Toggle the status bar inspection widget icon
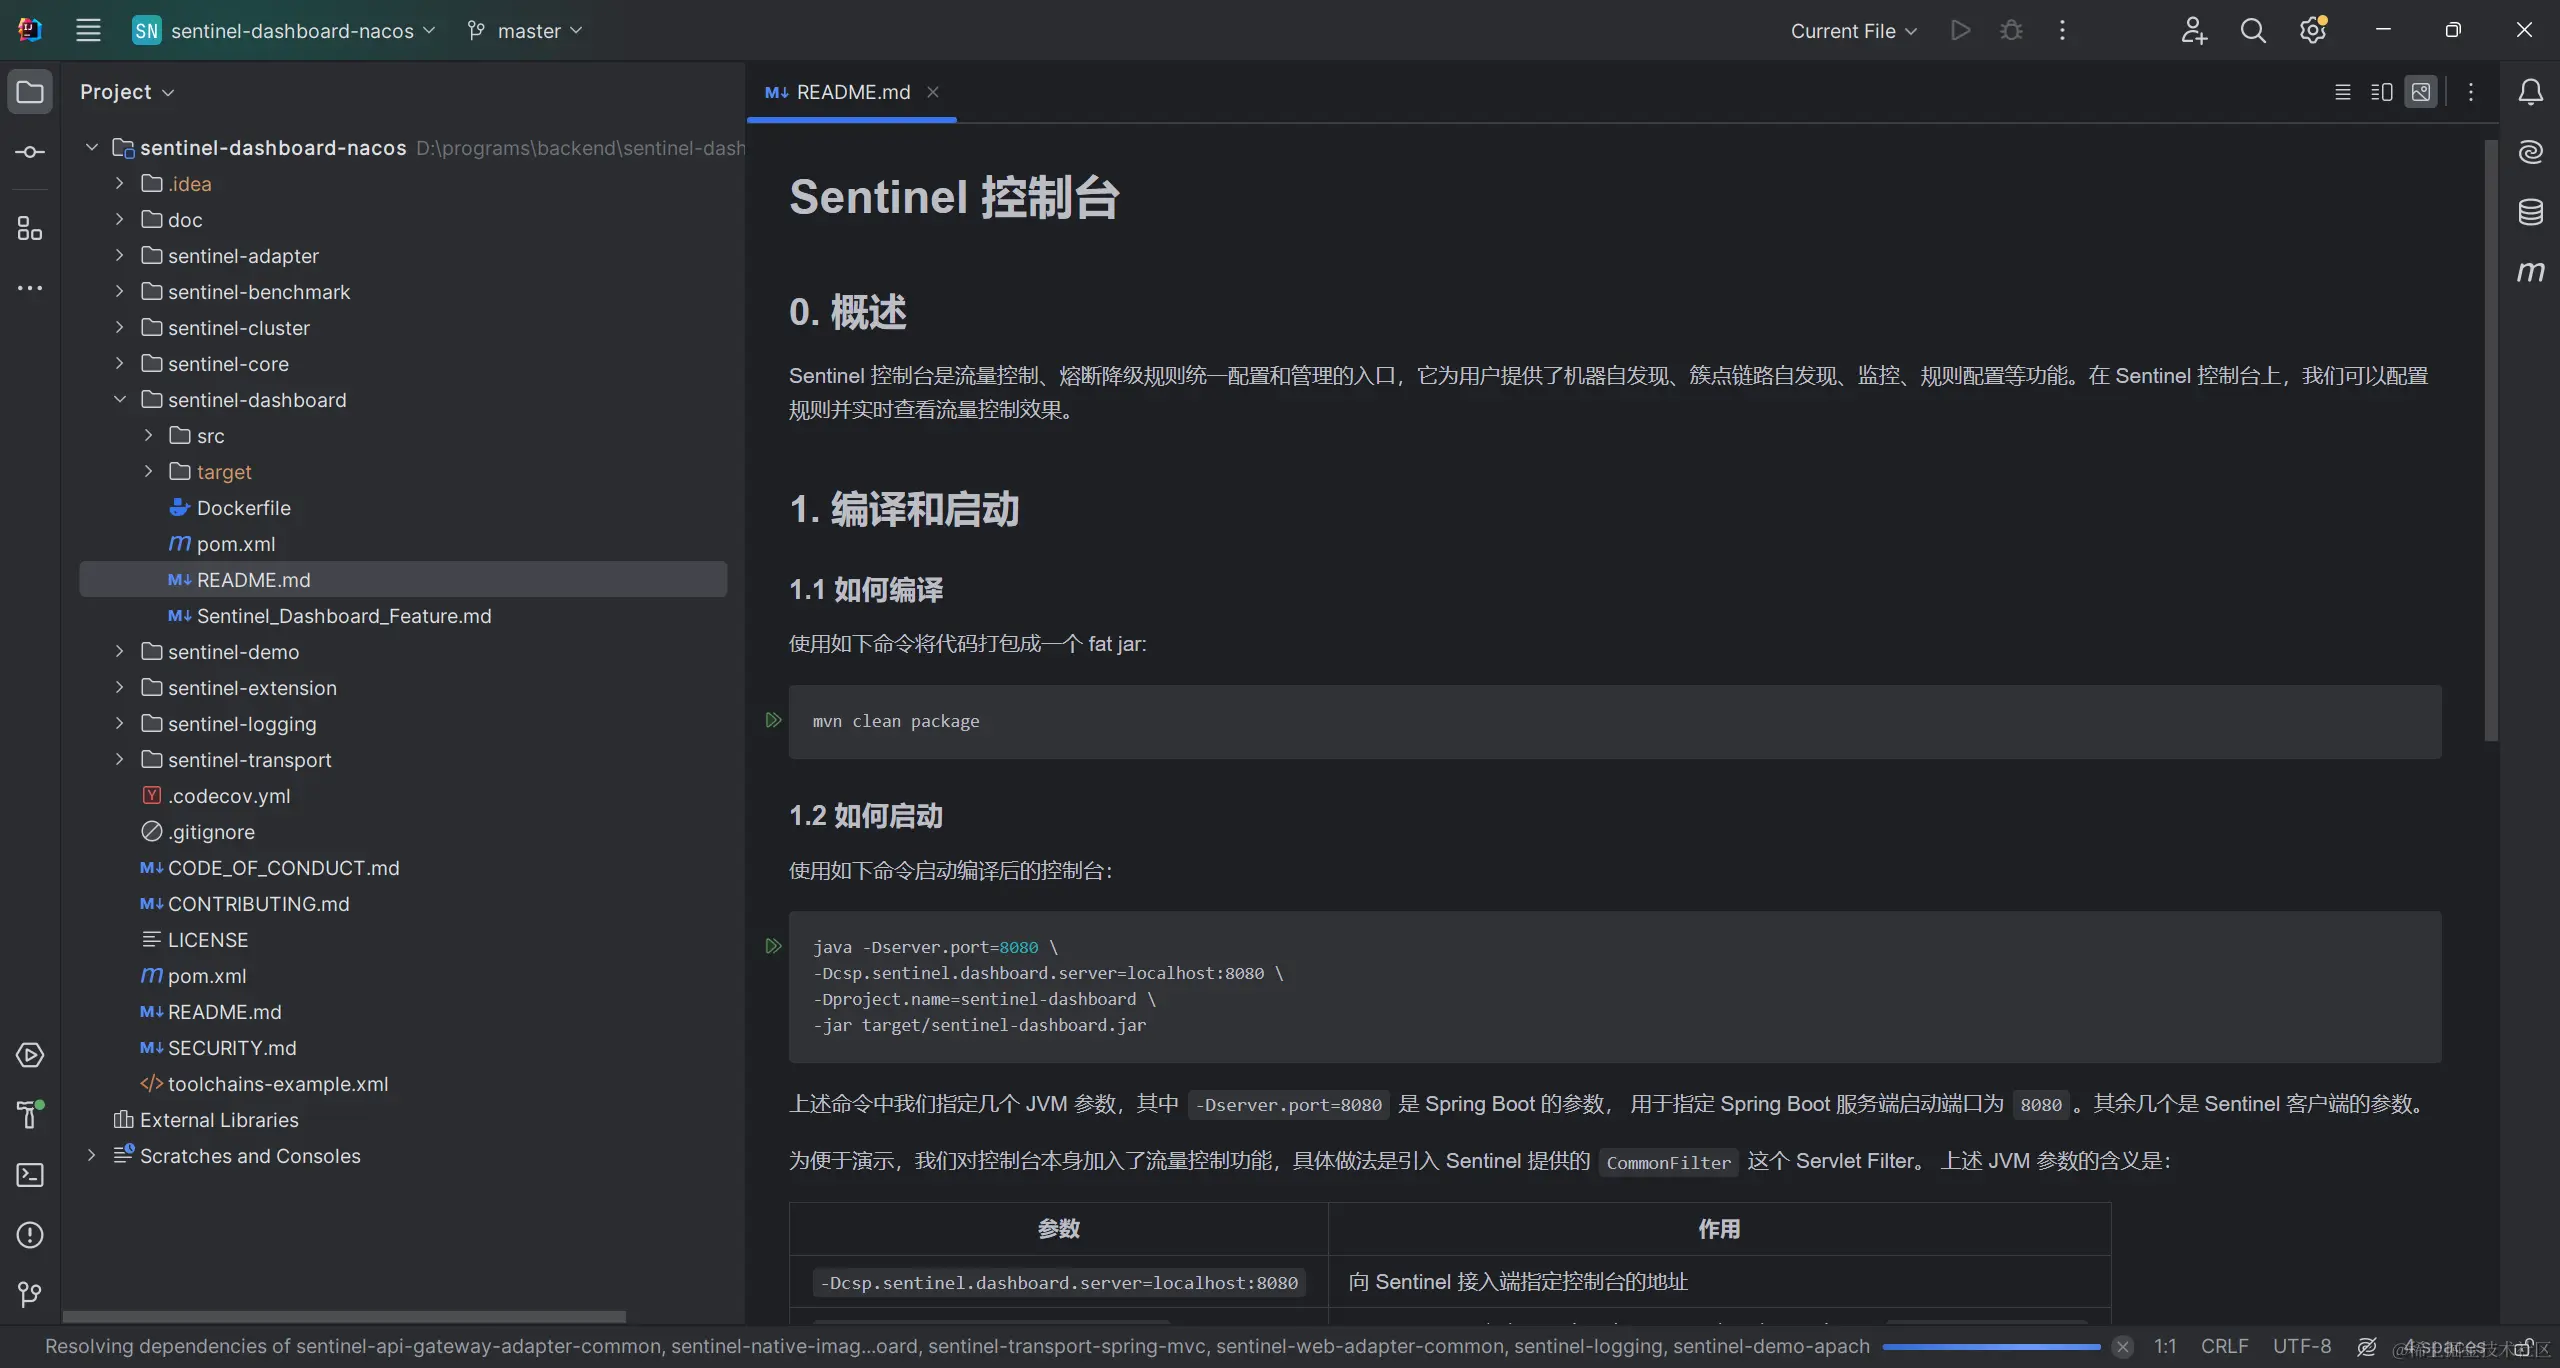Screen dimensions: 2560x1368 click(2367, 1347)
